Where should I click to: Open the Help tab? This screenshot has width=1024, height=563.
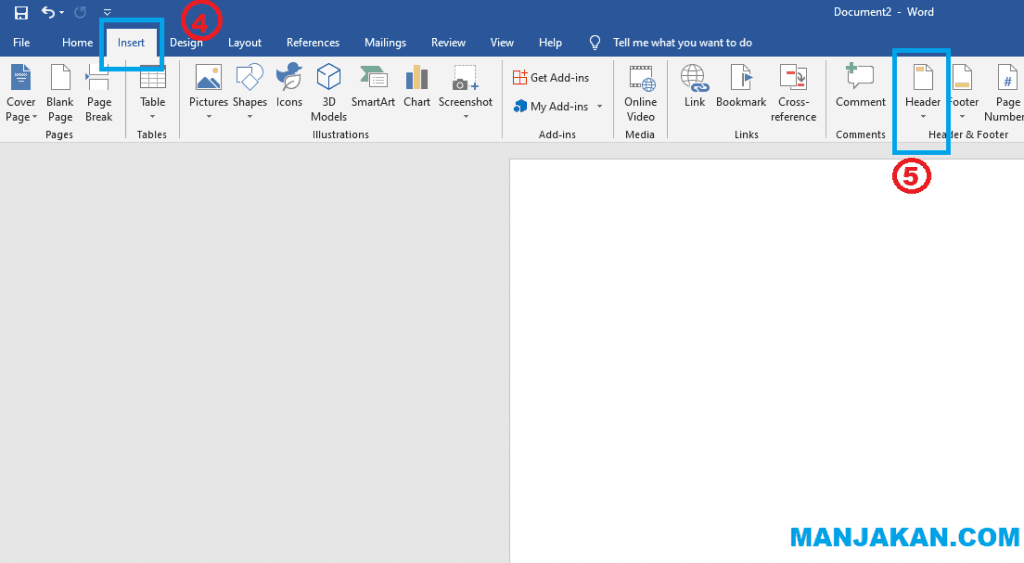(550, 42)
